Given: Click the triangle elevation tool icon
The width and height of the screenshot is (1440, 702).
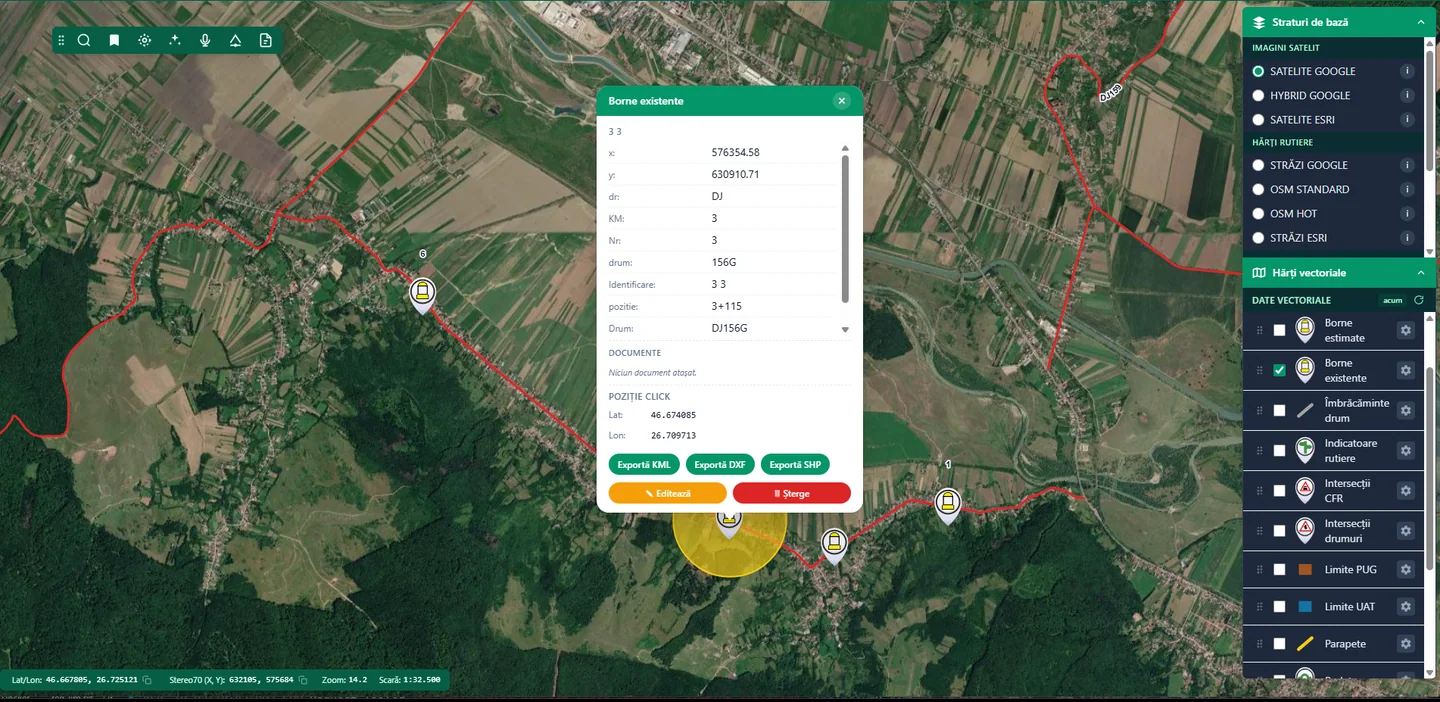Looking at the screenshot, I should (235, 40).
